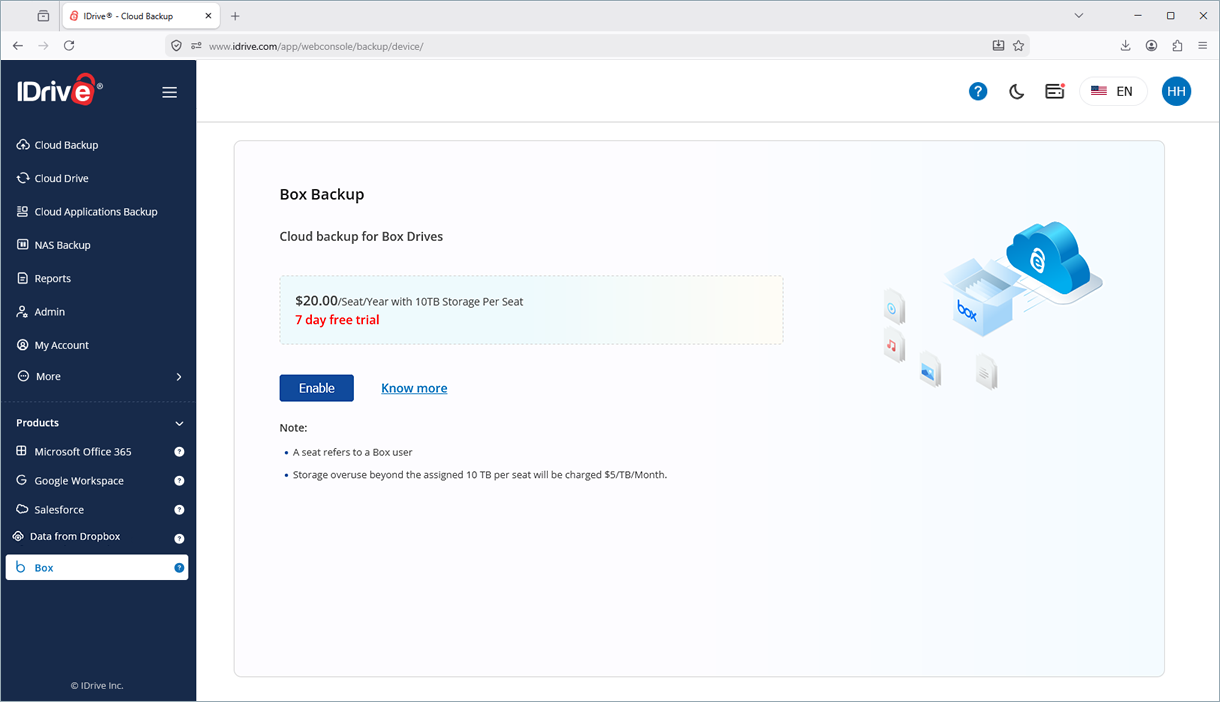
Task: Open the list all tabs dropdown
Action: coord(1078,16)
